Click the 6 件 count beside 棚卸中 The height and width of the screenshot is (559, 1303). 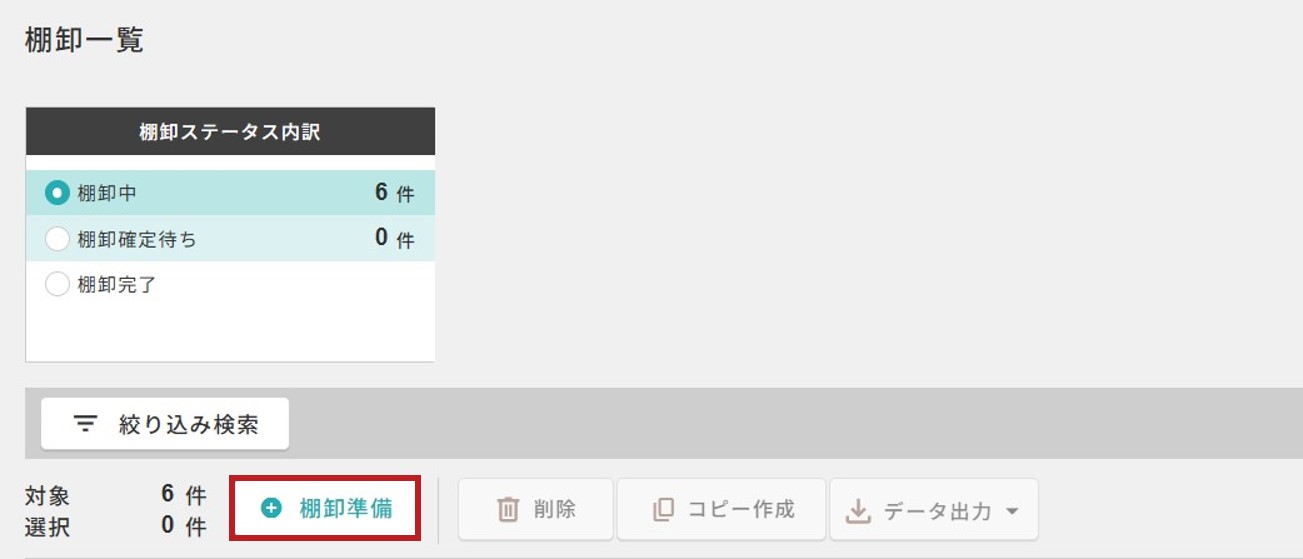pos(394,192)
